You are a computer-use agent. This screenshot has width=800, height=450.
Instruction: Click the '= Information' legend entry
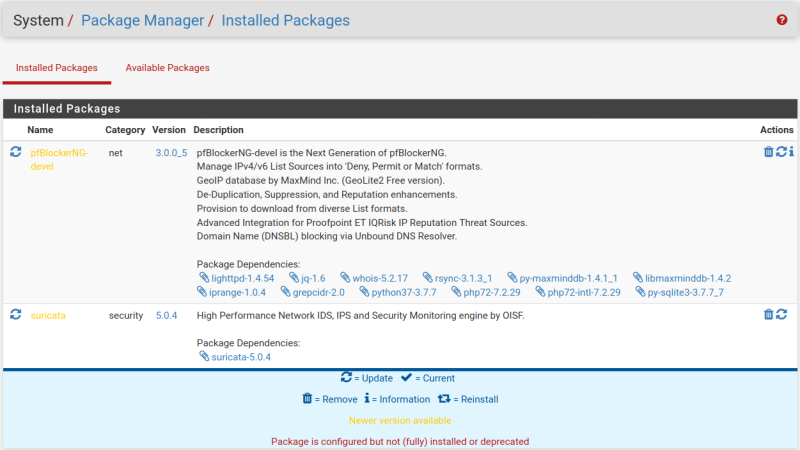click(397, 399)
